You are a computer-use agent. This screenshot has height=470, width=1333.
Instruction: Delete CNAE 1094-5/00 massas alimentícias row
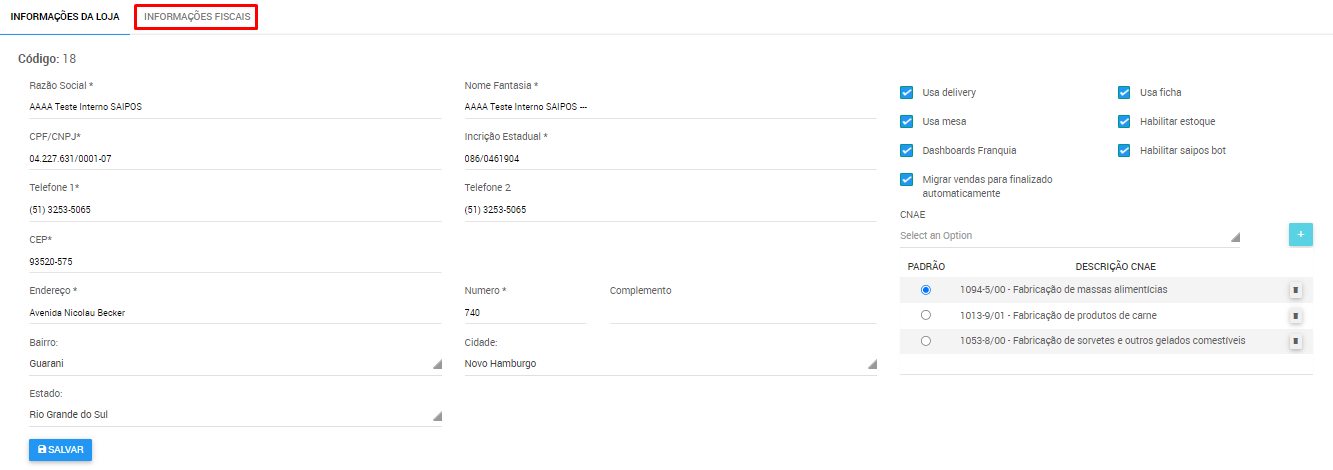[1295, 290]
